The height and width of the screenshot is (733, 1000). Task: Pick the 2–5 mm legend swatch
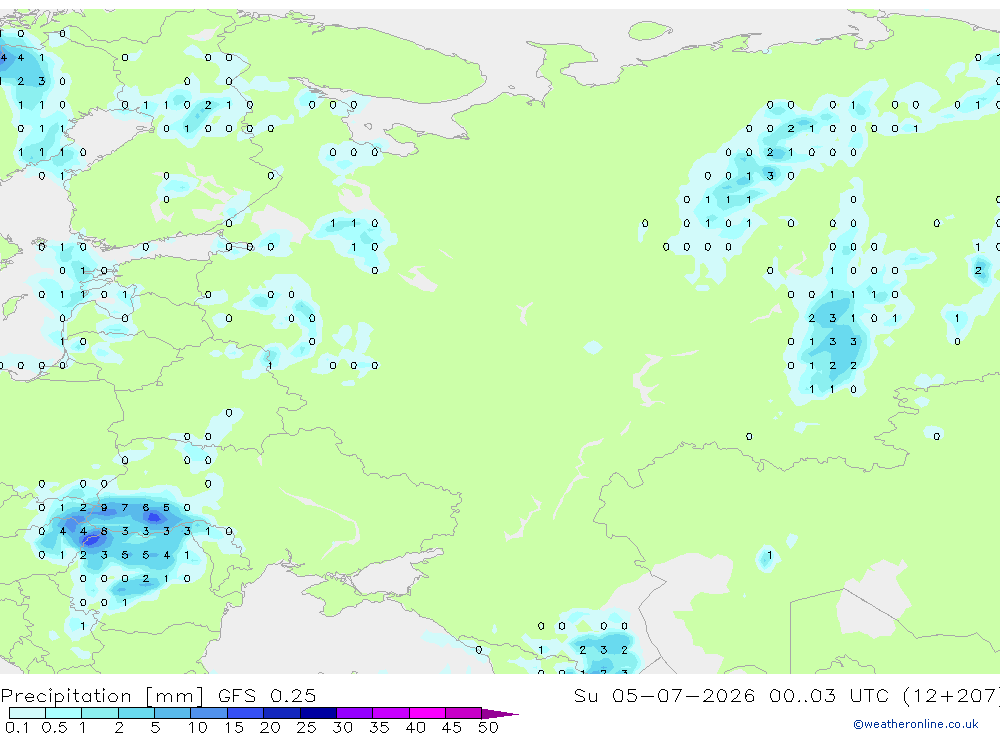[136, 713]
